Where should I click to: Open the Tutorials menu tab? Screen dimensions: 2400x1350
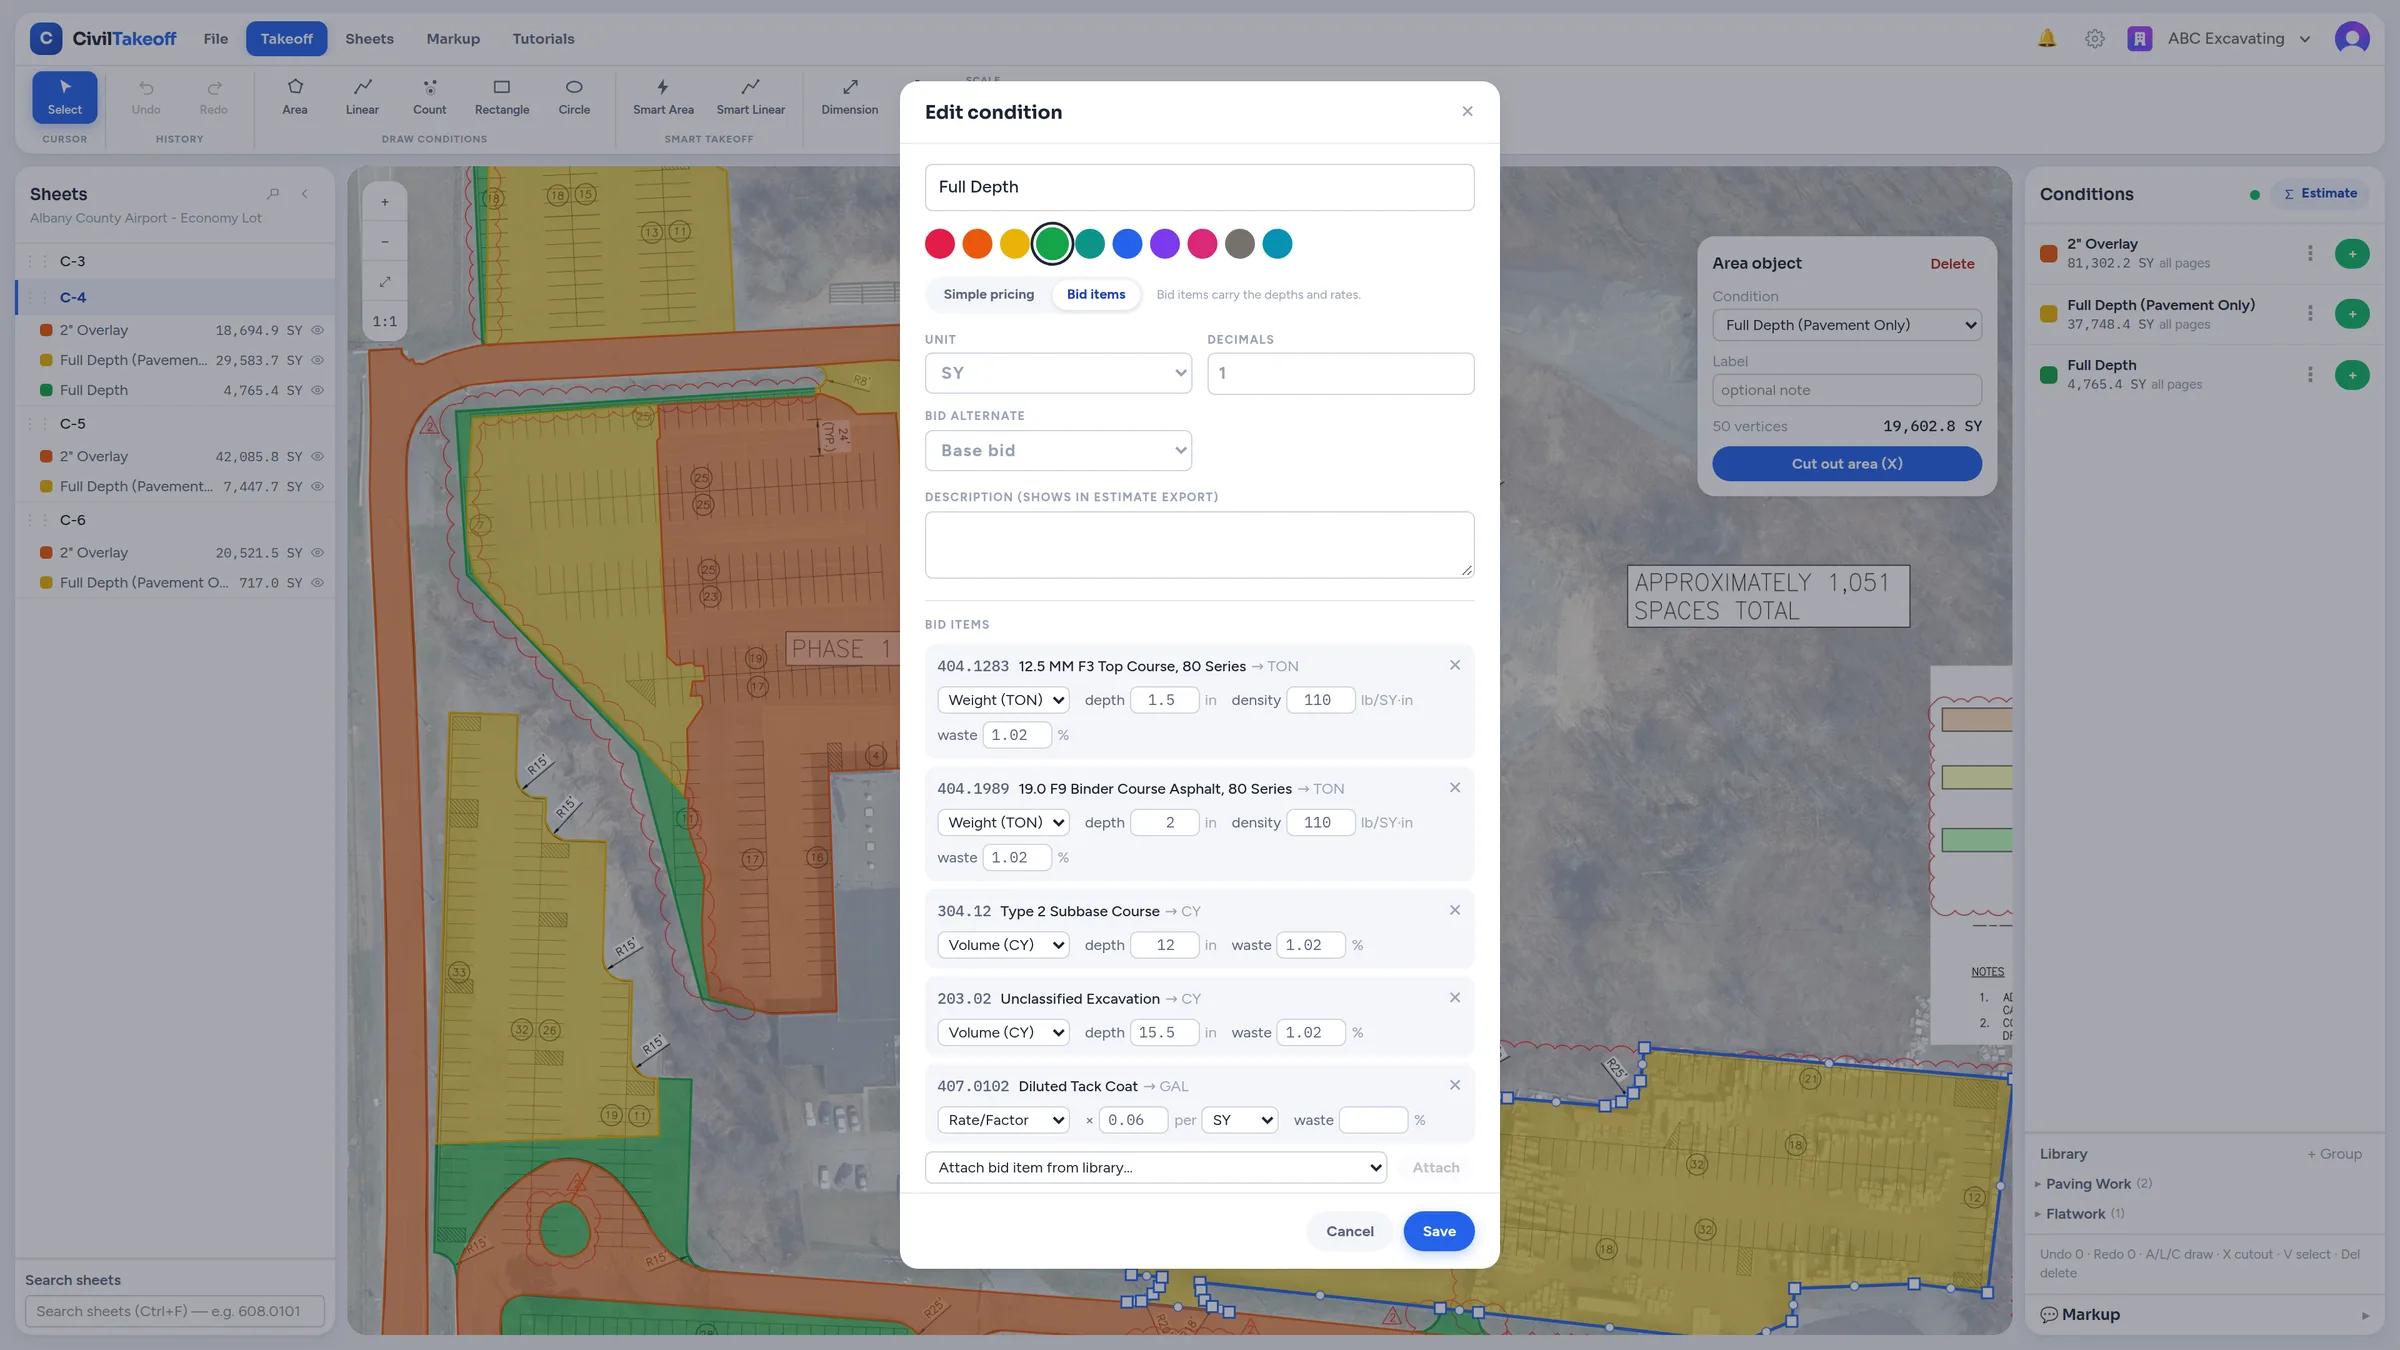[543, 38]
